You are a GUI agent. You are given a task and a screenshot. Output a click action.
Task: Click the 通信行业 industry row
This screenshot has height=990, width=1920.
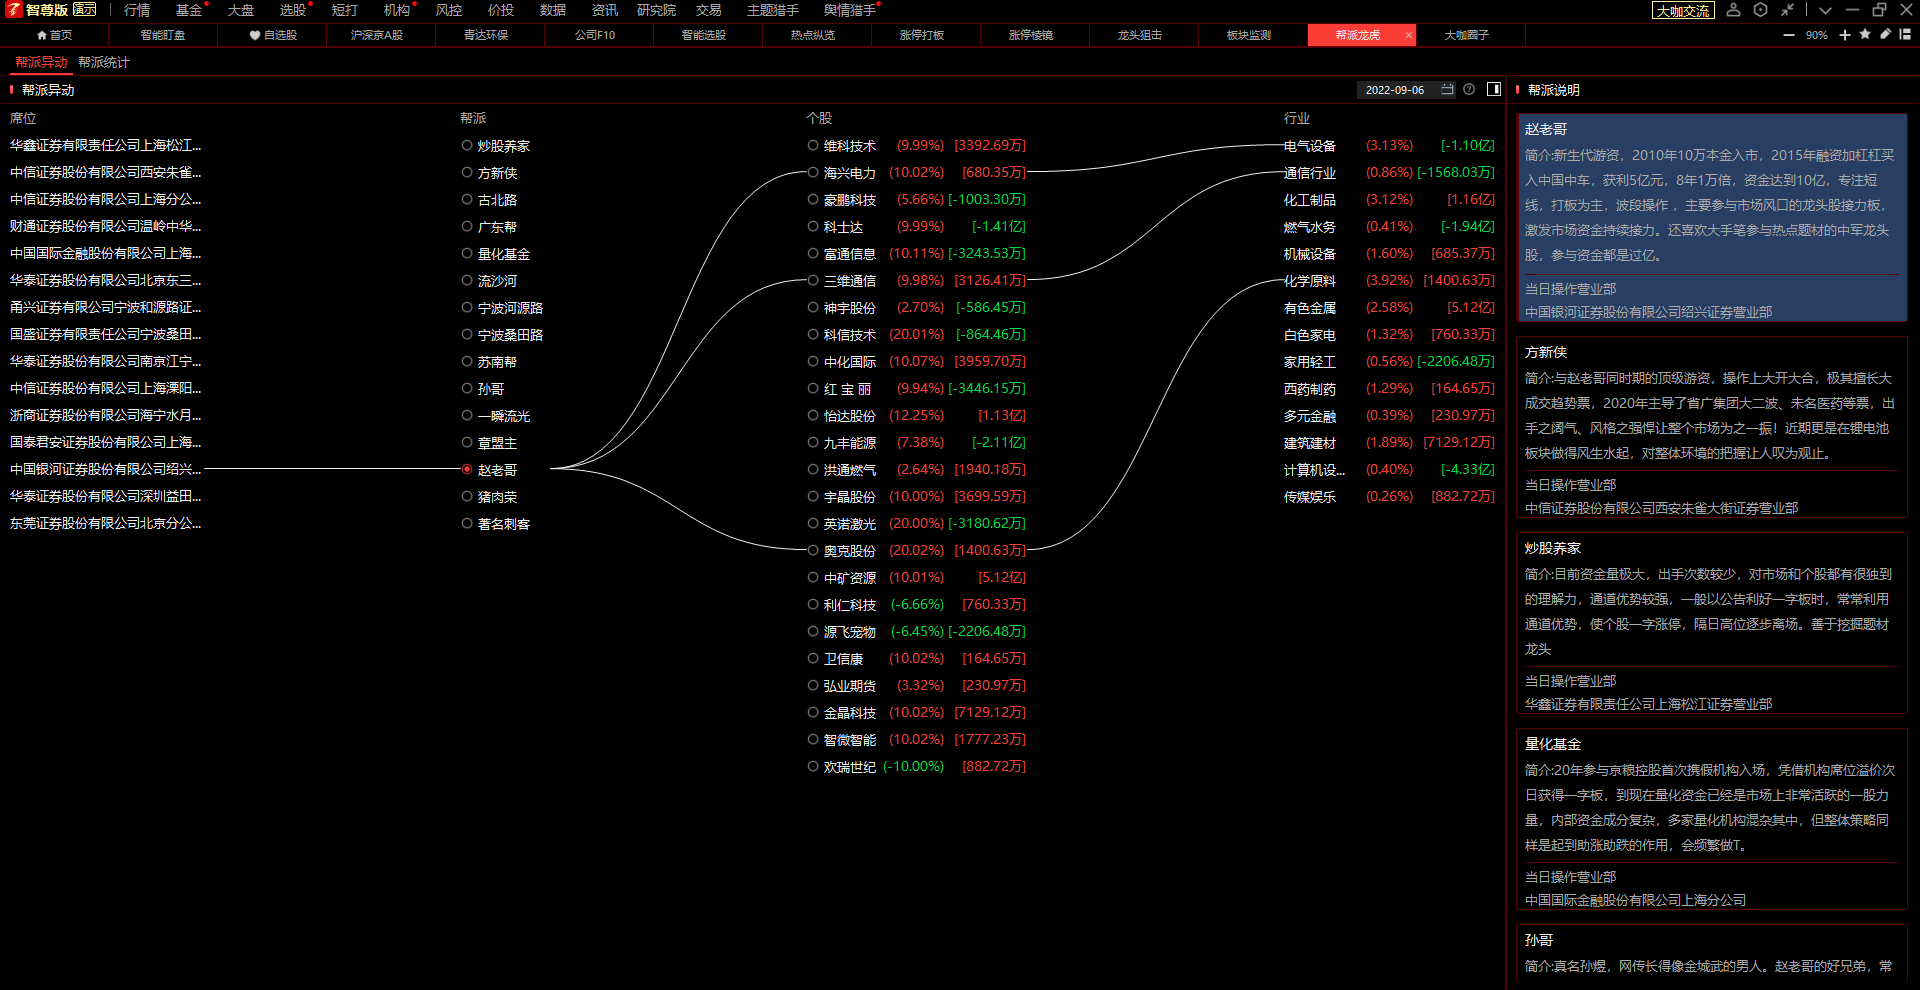tap(1390, 173)
